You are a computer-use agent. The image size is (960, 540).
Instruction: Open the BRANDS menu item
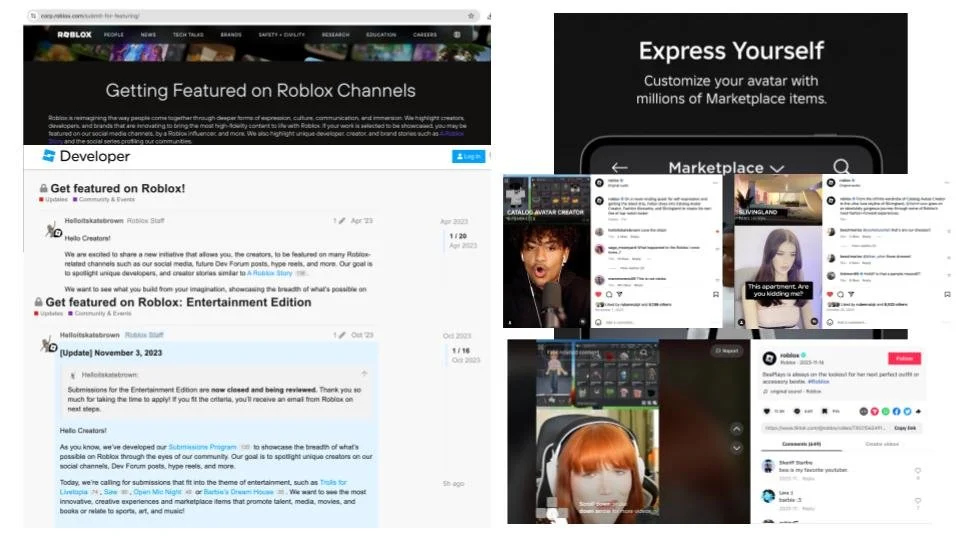[231, 35]
